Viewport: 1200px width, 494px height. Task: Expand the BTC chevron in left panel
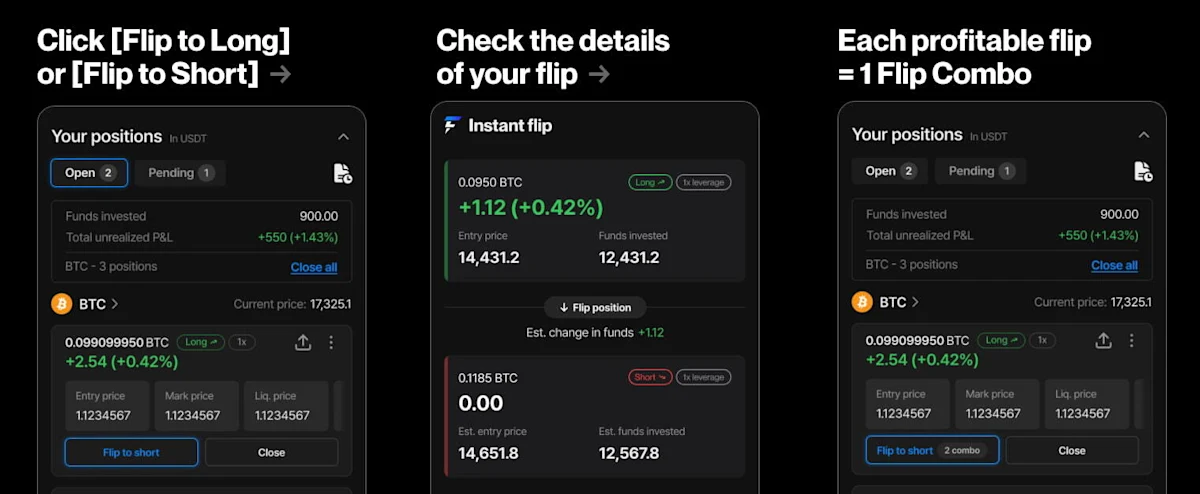[x=115, y=303]
